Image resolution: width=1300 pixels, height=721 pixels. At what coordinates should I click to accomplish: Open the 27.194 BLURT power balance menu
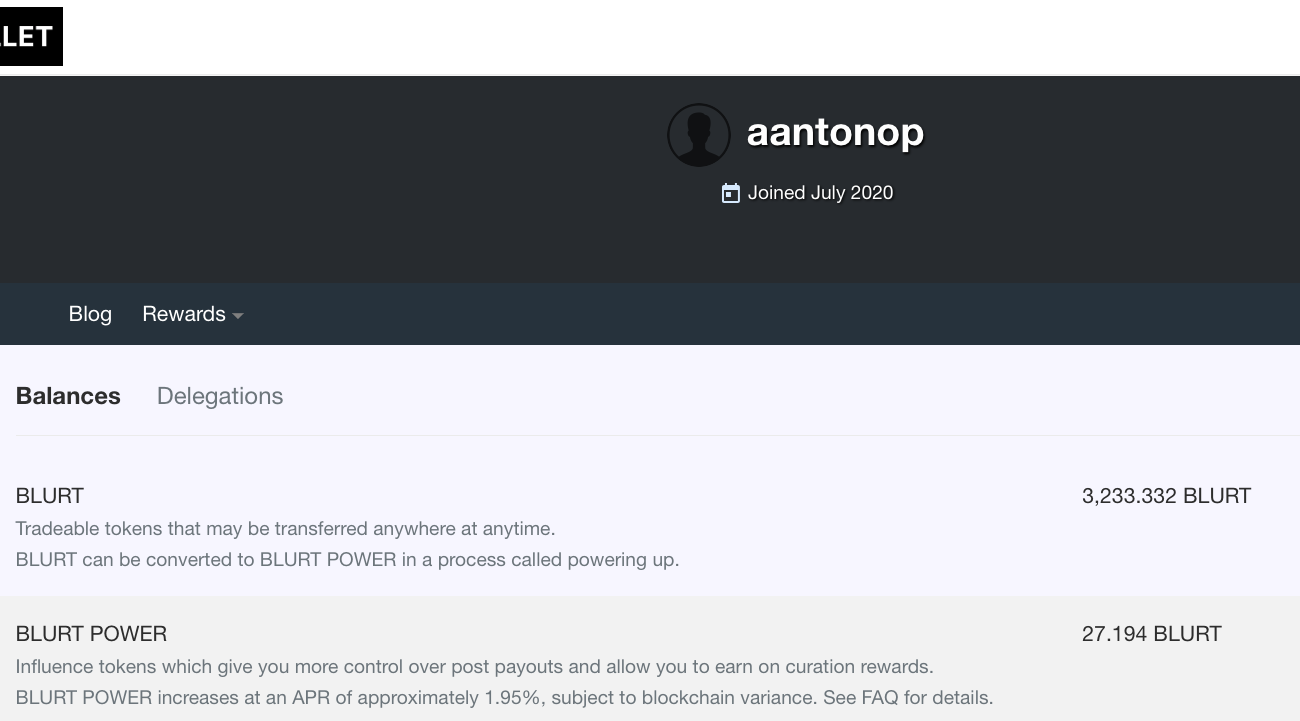point(1152,634)
